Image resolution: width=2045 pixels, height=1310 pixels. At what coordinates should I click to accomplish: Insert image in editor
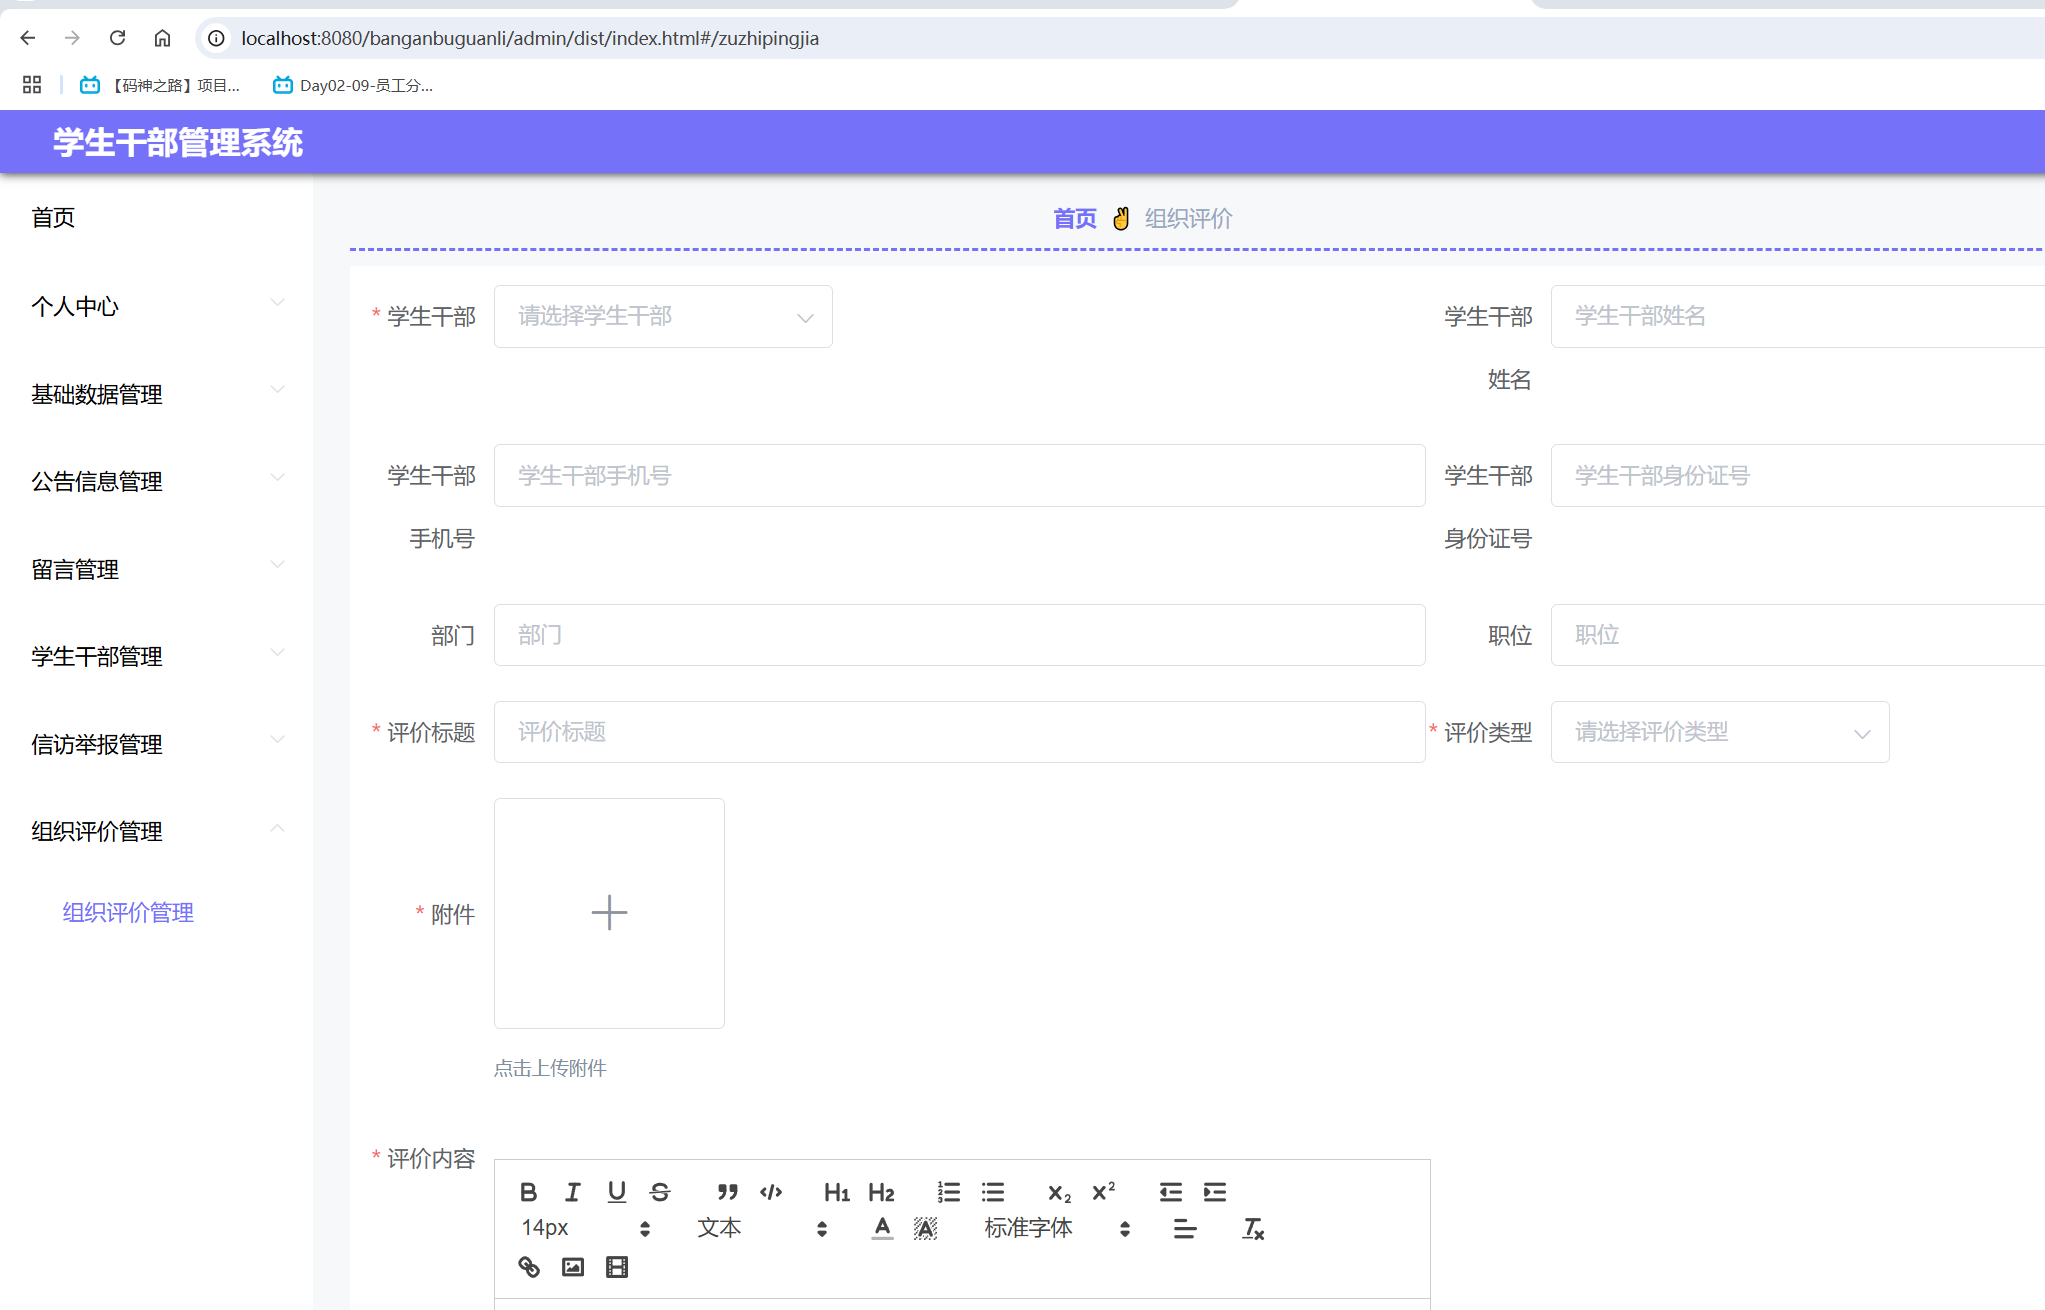(x=573, y=1267)
